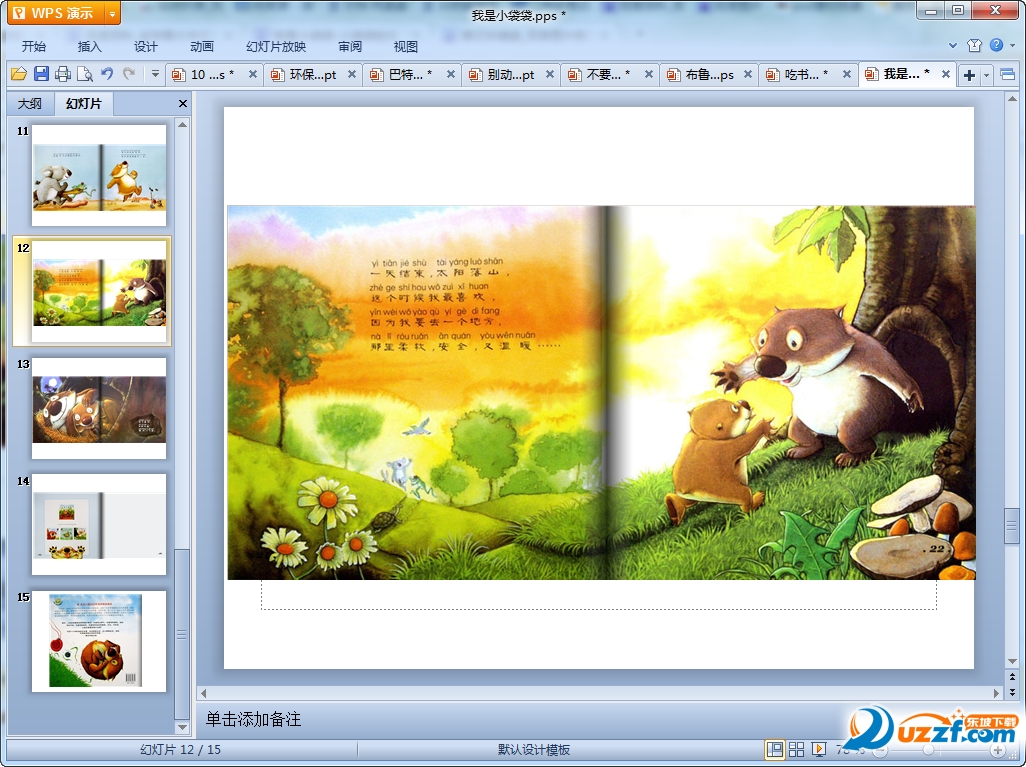This screenshot has height=767, width=1026.
Task: Select slide 15 thumbnail
Action: [x=99, y=641]
